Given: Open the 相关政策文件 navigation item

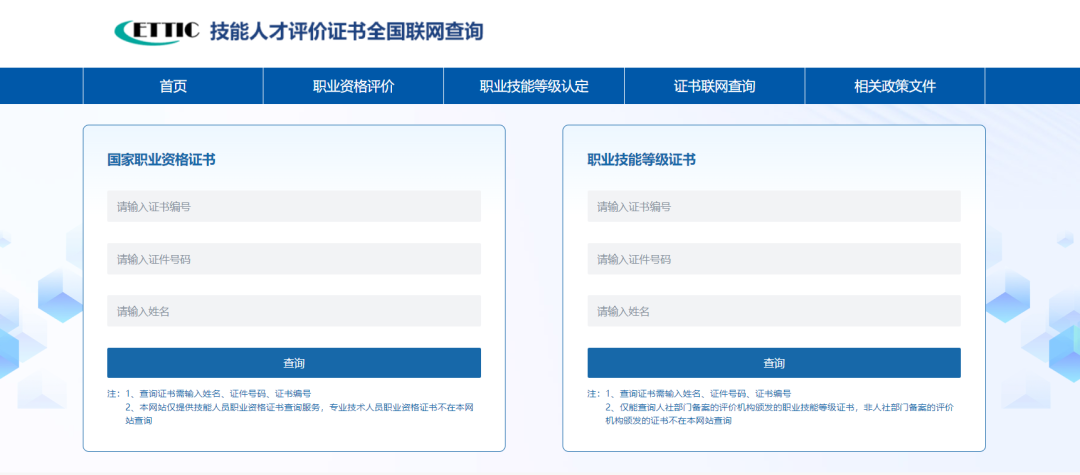Looking at the screenshot, I should coord(894,86).
